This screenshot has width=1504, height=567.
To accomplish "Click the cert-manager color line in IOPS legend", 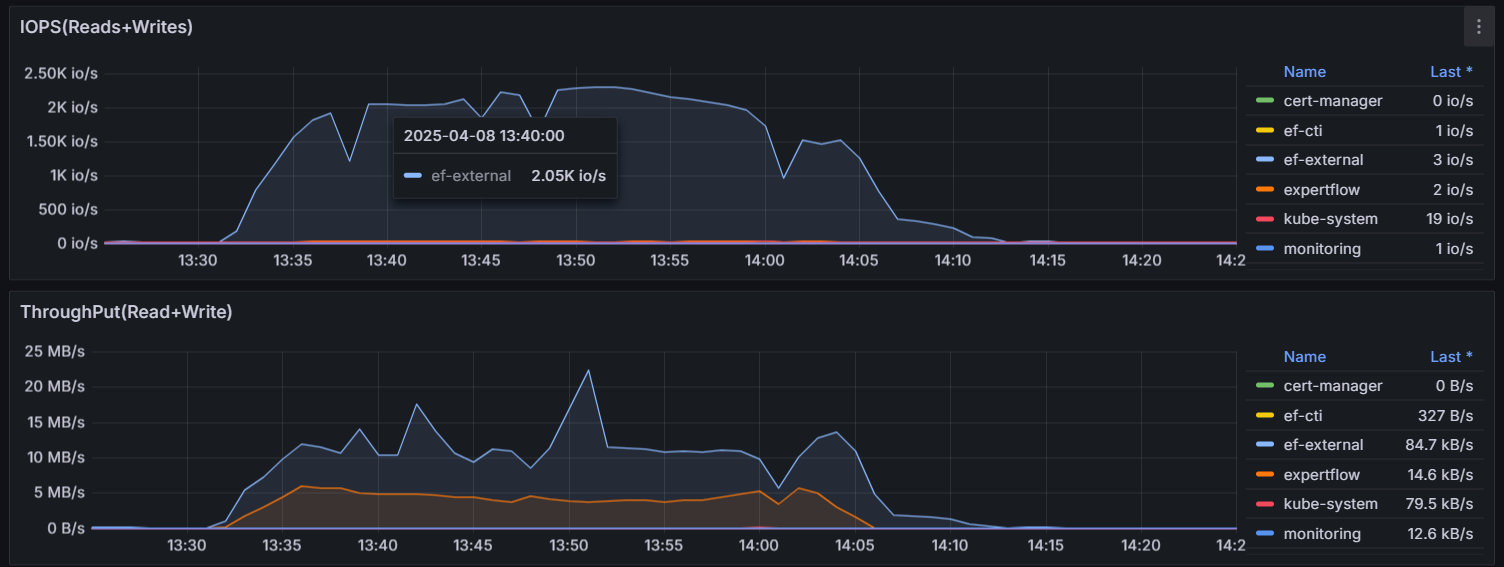I will tap(1265, 101).
